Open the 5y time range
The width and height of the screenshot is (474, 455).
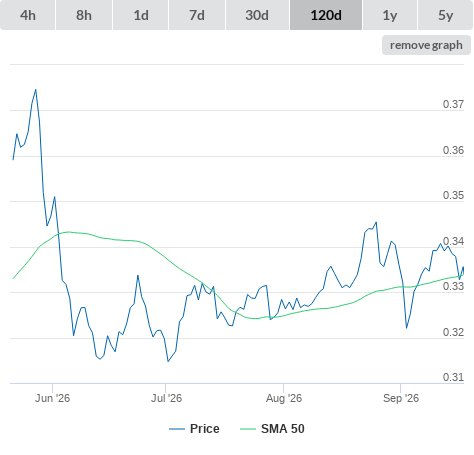446,15
